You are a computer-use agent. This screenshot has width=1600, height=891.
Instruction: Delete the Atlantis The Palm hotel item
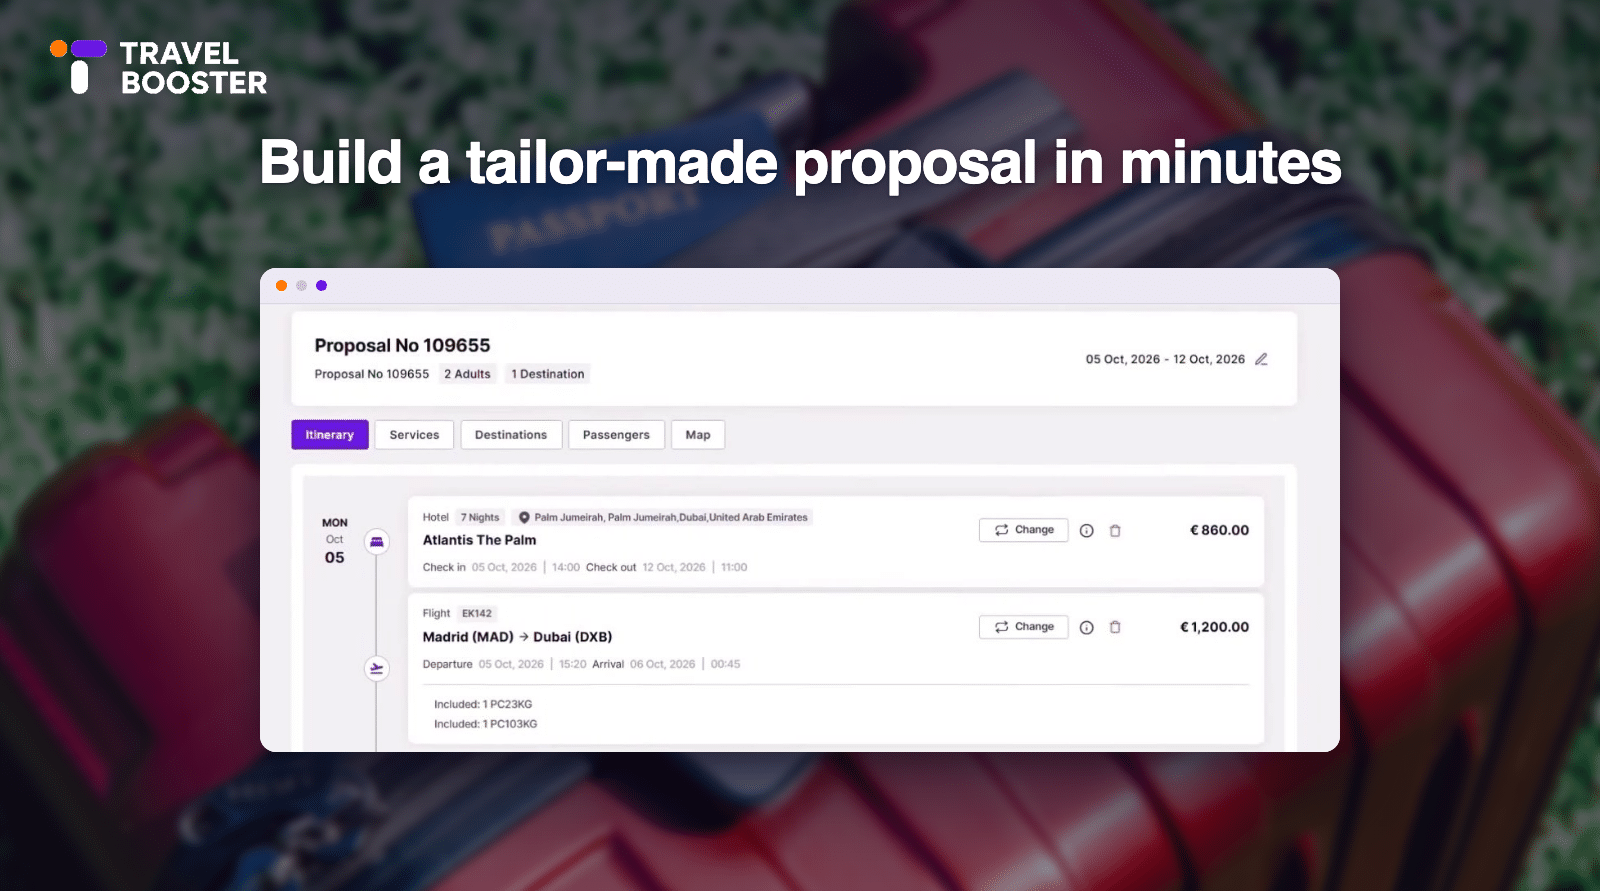(x=1115, y=531)
